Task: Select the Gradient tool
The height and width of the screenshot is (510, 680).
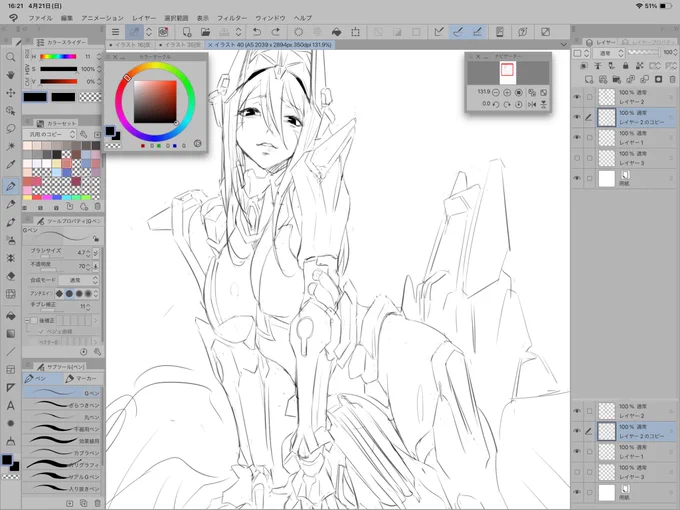Action: [10, 333]
